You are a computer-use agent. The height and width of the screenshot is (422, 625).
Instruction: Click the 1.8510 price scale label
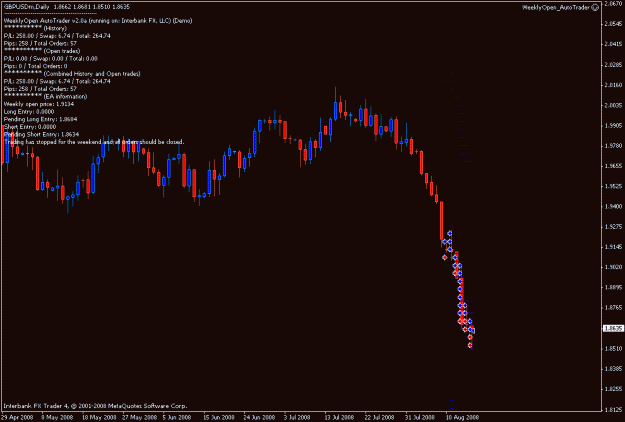point(613,348)
